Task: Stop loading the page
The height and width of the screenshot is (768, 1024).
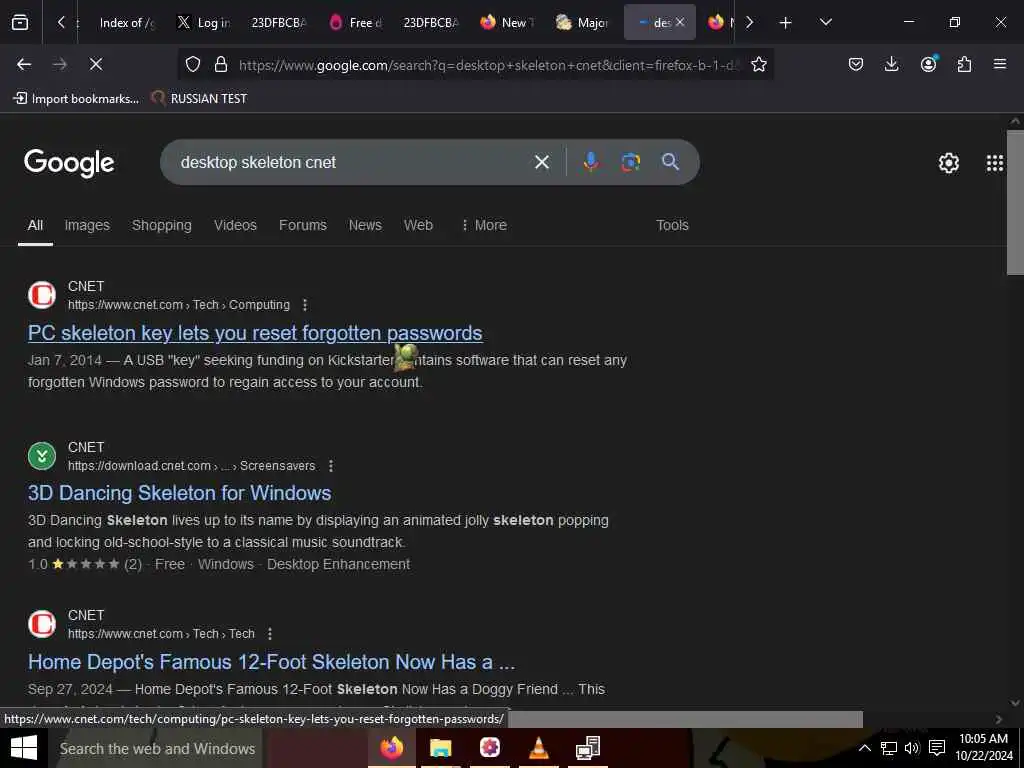Action: click(x=95, y=64)
